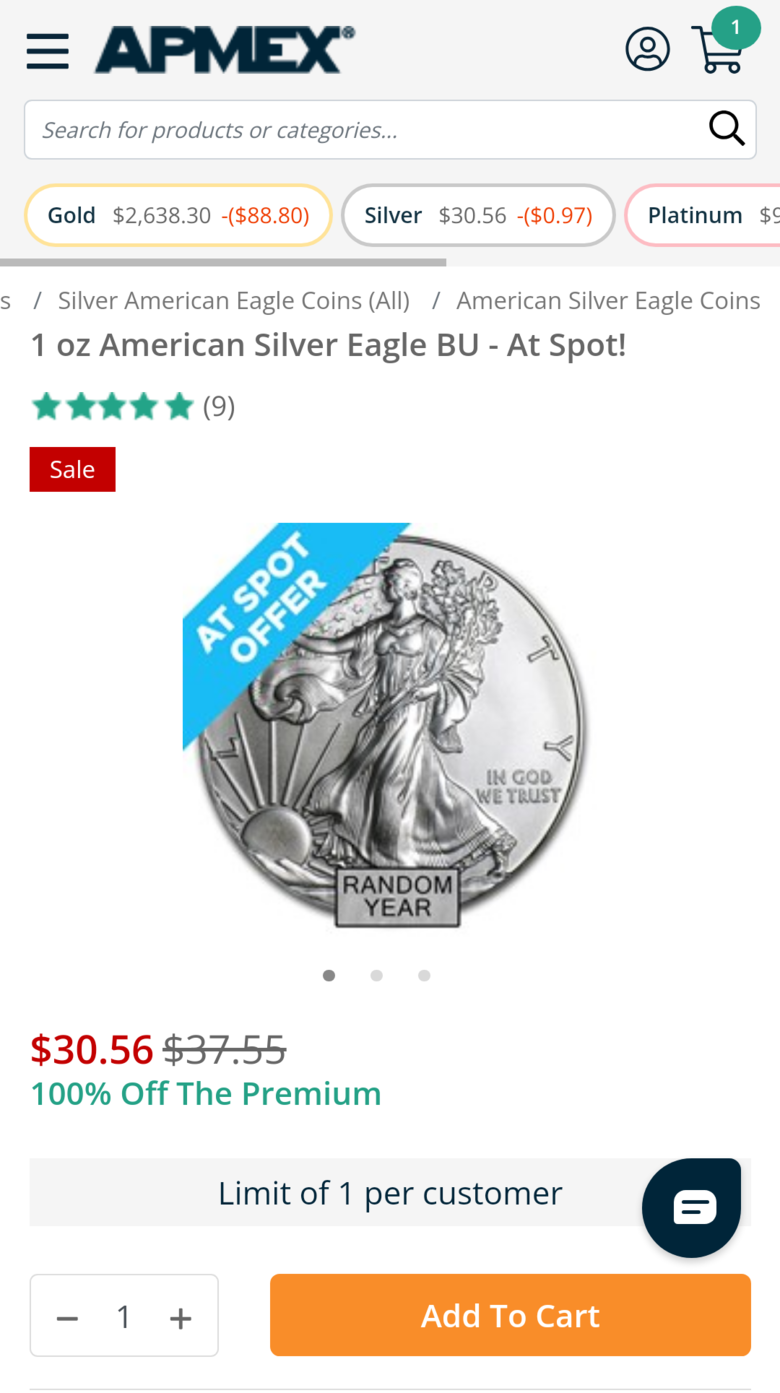Decrease quantity with the minus button

[67, 1318]
